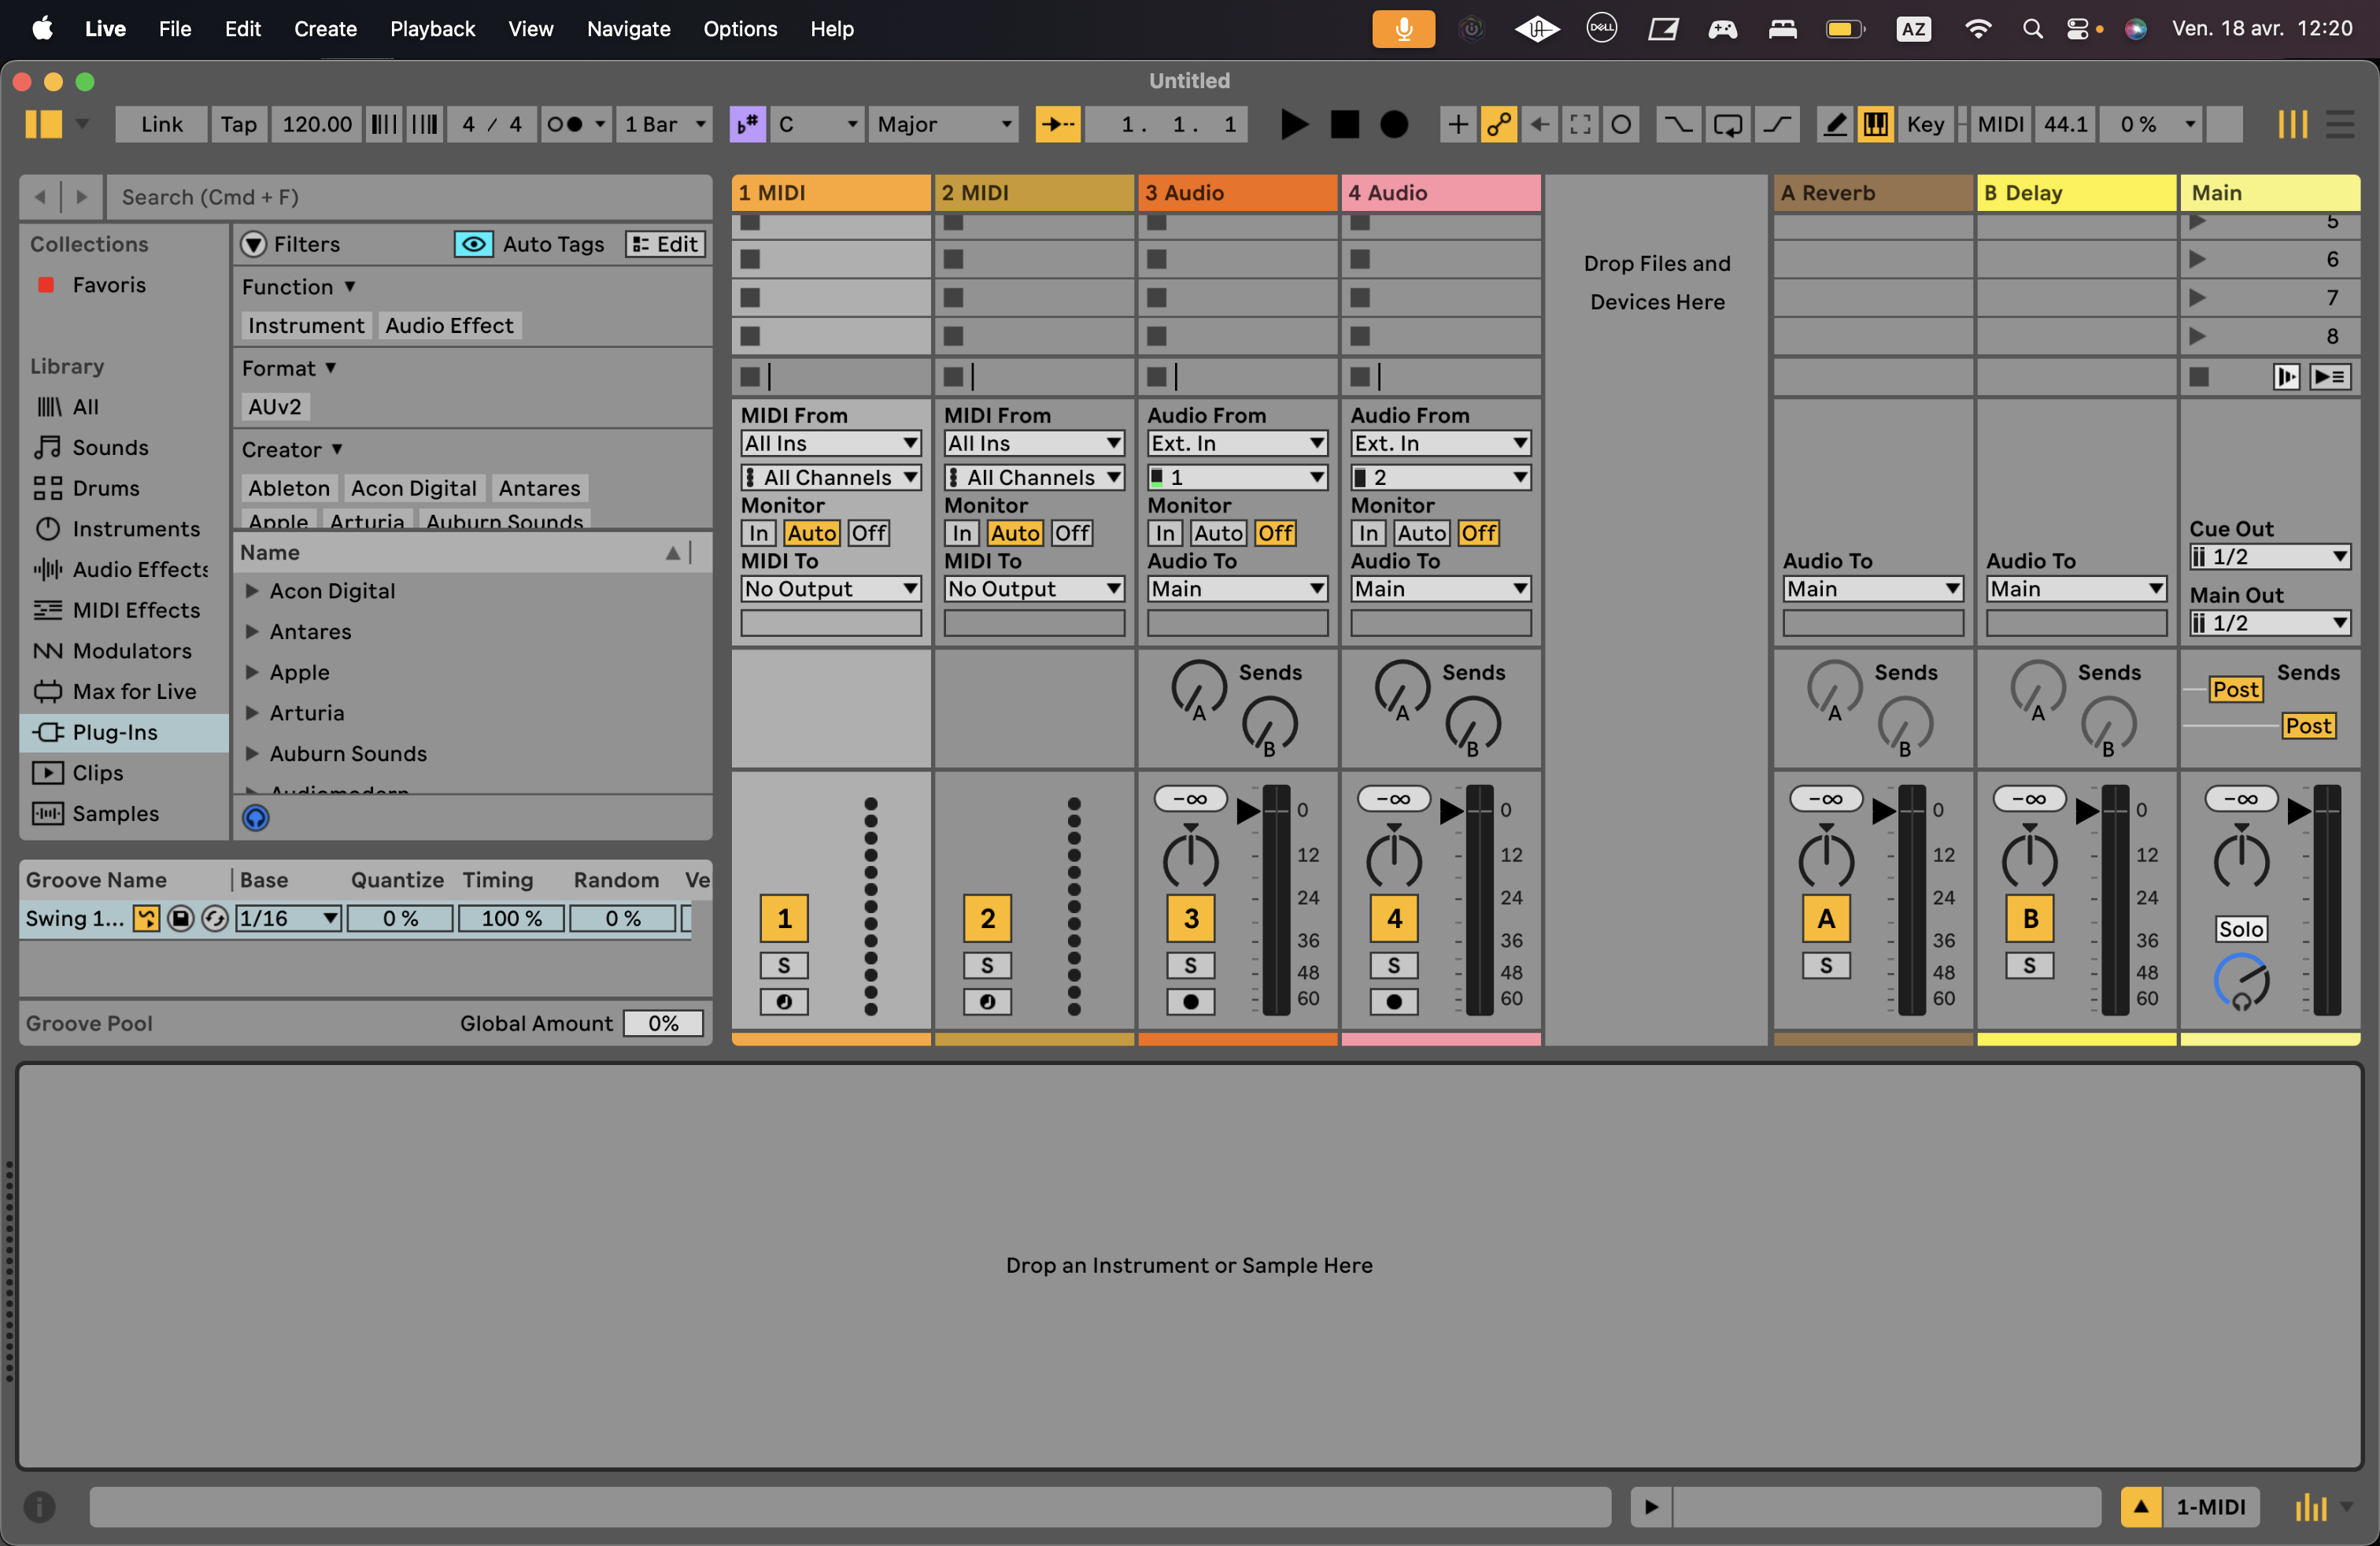Viewport: 2380px width, 1546px height.
Task: Activate track 1 MIDI activator button
Action: (x=784, y=918)
